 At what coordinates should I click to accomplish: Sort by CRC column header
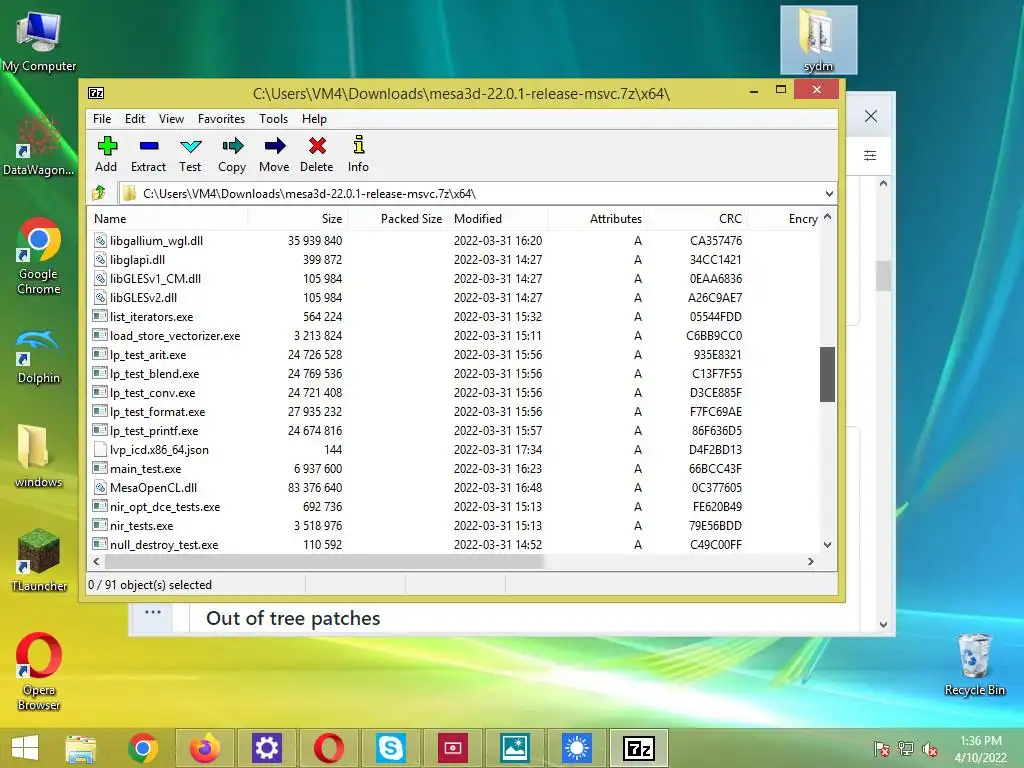697,219
